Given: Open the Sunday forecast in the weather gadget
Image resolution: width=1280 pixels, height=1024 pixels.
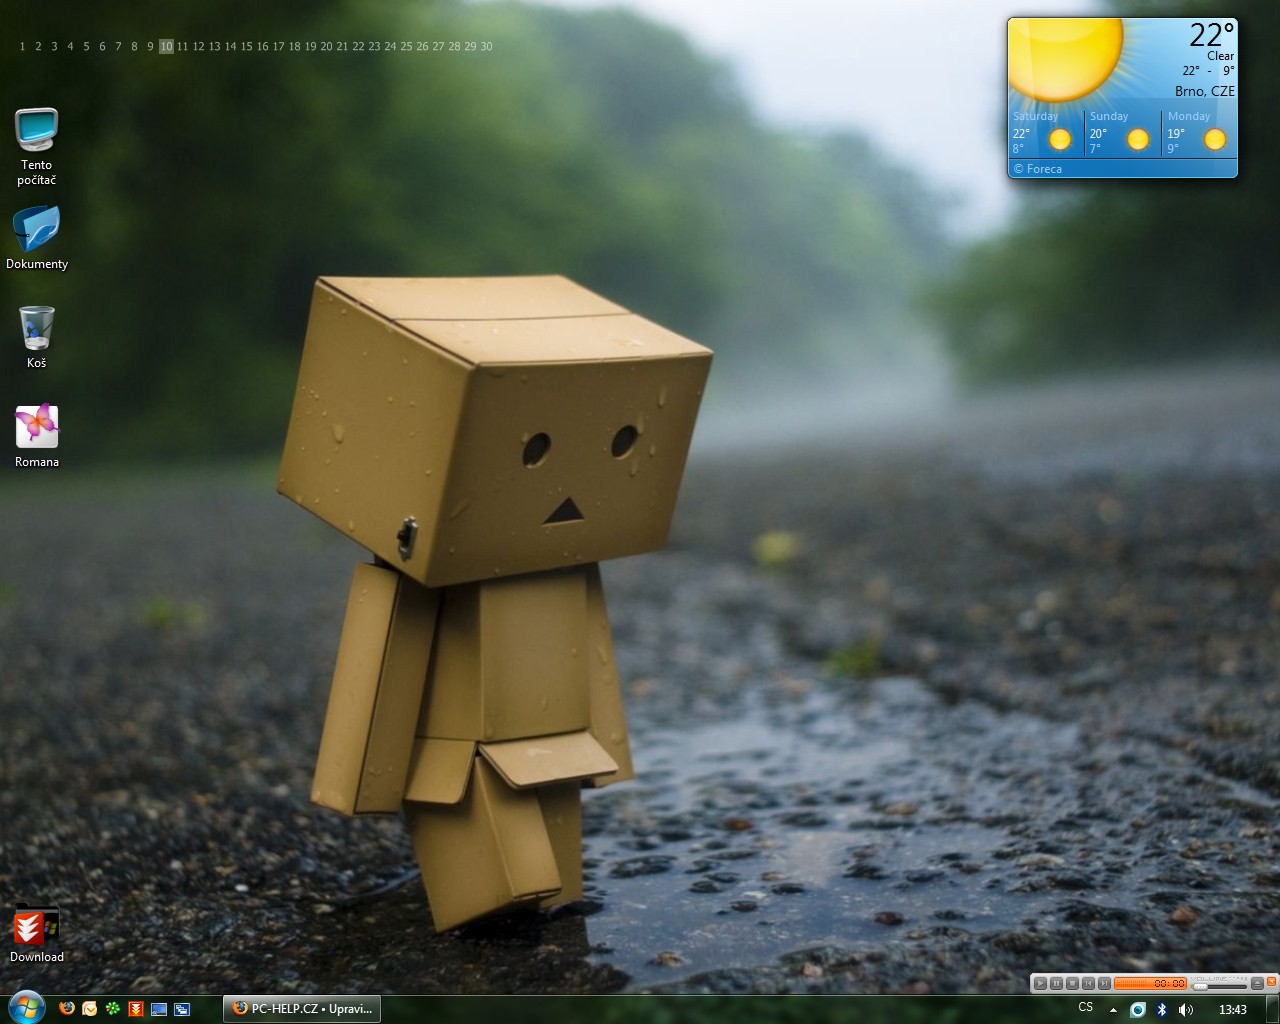Looking at the screenshot, I should click(x=1122, y=133).
